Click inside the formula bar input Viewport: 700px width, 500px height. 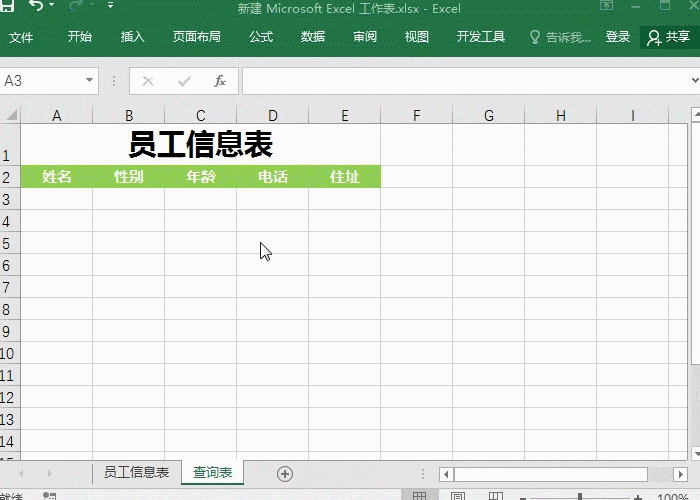point(466,81)
